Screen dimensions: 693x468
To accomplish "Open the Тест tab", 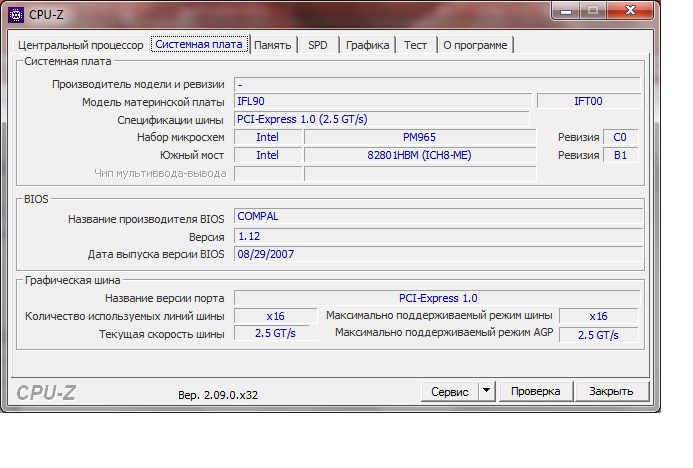I will [415, 45].
